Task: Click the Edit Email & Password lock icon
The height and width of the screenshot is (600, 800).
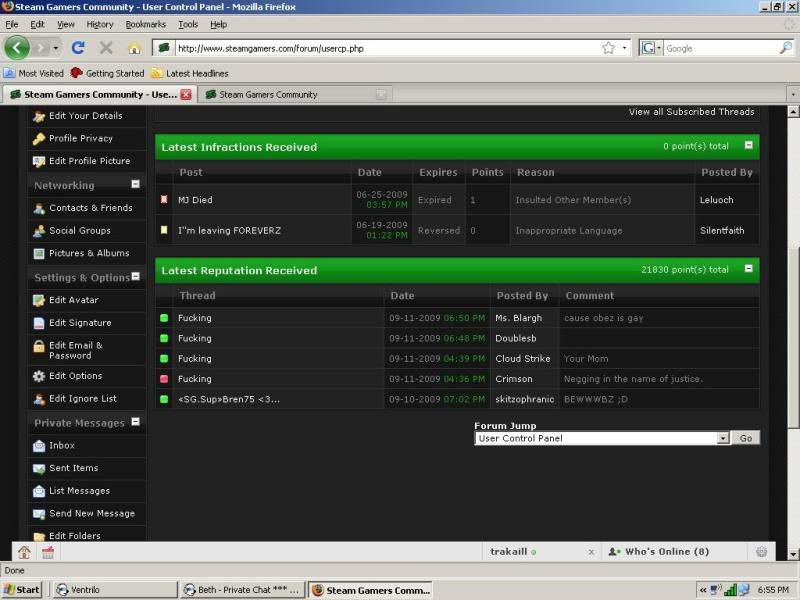Action: [39, 346]
